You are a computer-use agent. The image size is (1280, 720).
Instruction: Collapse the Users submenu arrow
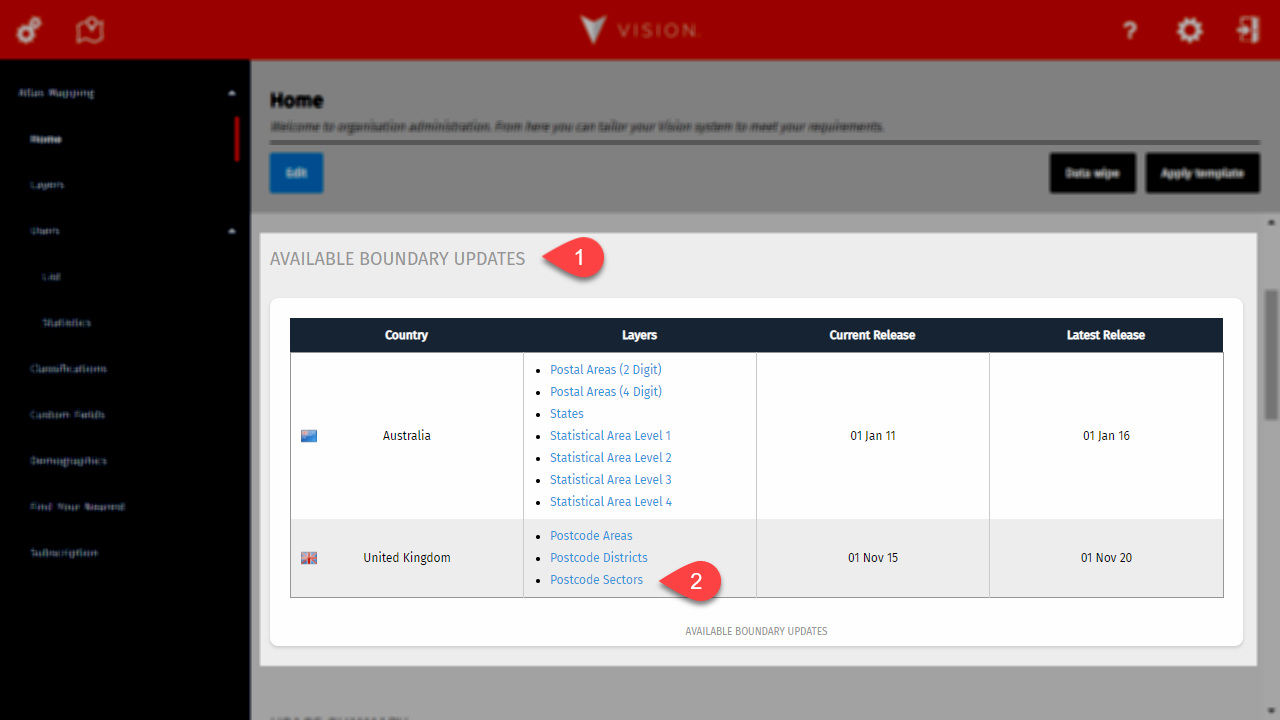[232, 231]
